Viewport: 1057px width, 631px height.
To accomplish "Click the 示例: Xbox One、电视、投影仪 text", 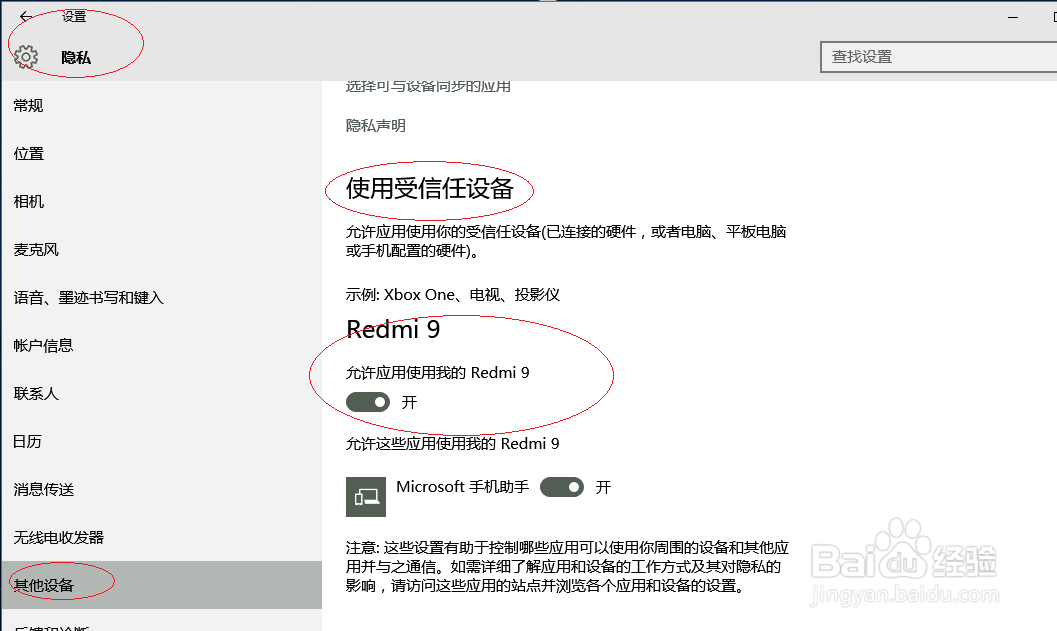I will (x=452, y=295).
